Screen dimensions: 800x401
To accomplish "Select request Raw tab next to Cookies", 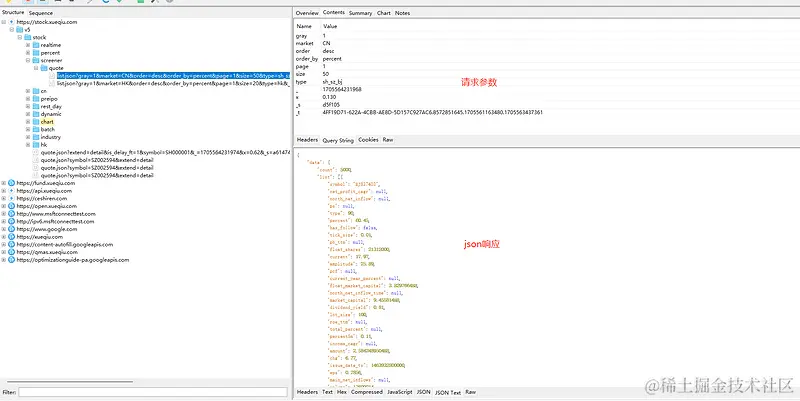I will [x=388, y=139].
